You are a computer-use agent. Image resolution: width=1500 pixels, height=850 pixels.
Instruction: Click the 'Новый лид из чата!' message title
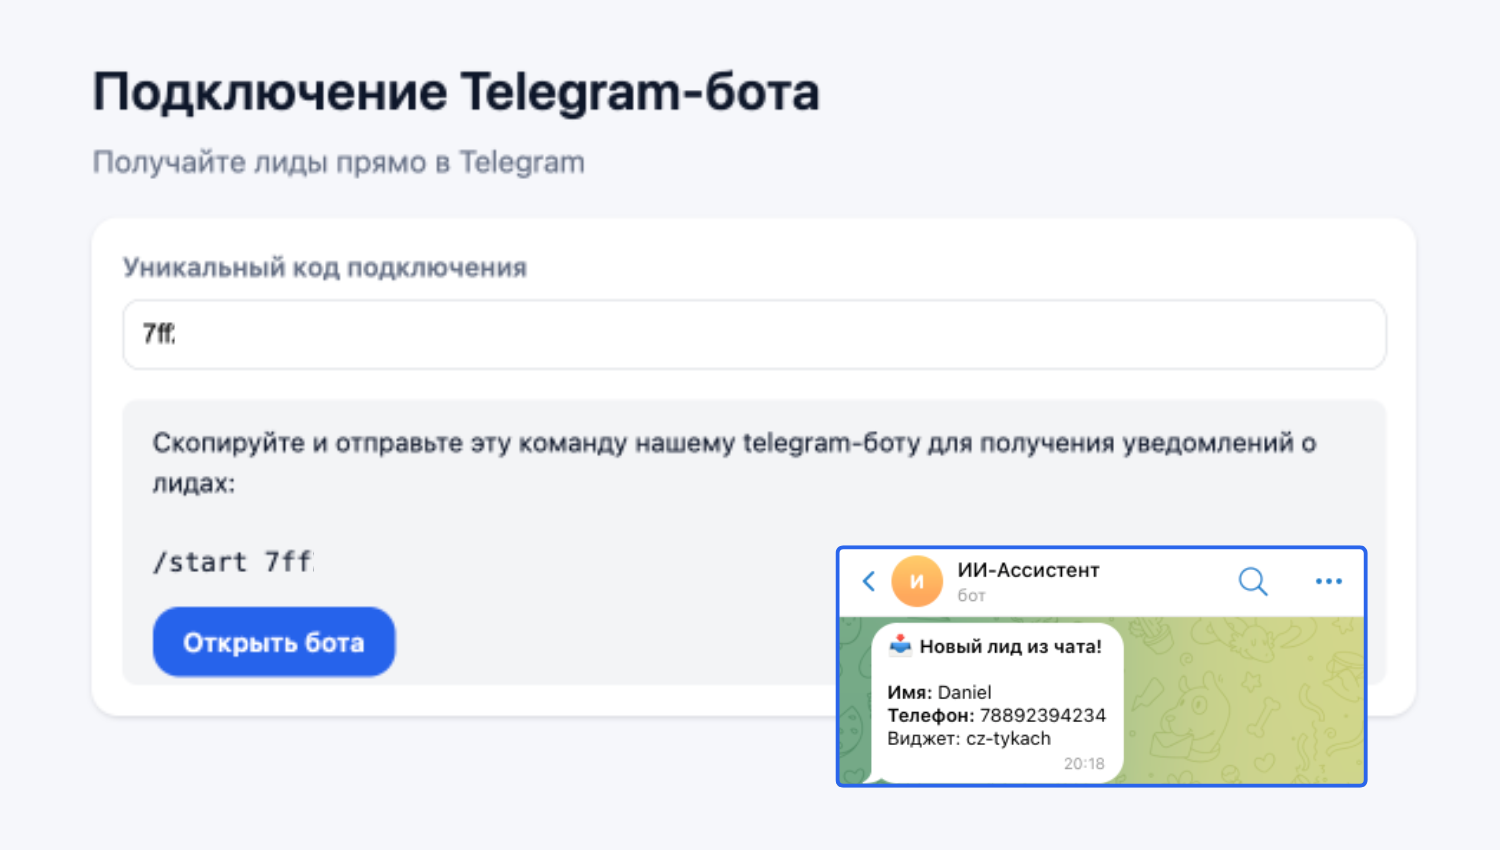tap(1010, 646)
